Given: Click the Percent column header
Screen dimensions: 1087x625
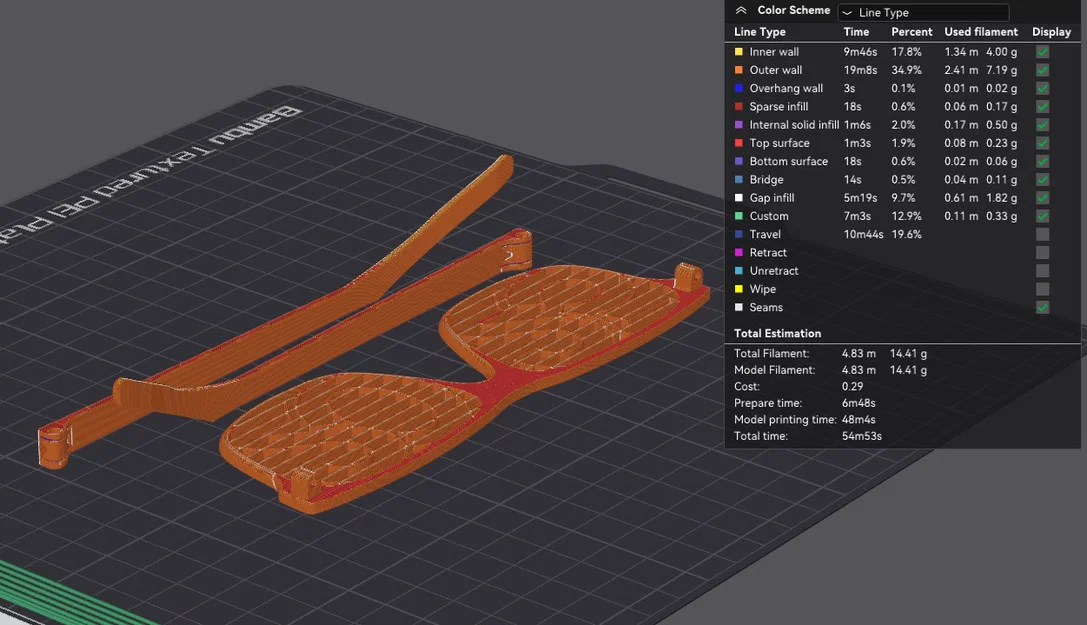Looking at the screenshot, I should [912, 32].
